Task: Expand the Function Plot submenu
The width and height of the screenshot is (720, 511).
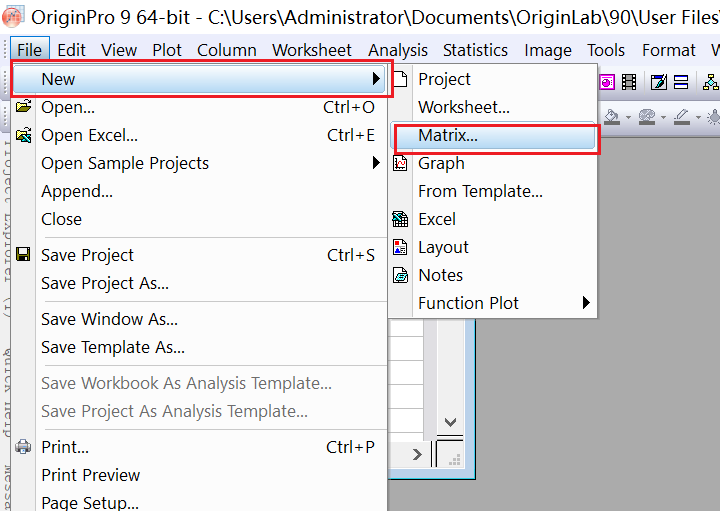Action: point(493,303)
